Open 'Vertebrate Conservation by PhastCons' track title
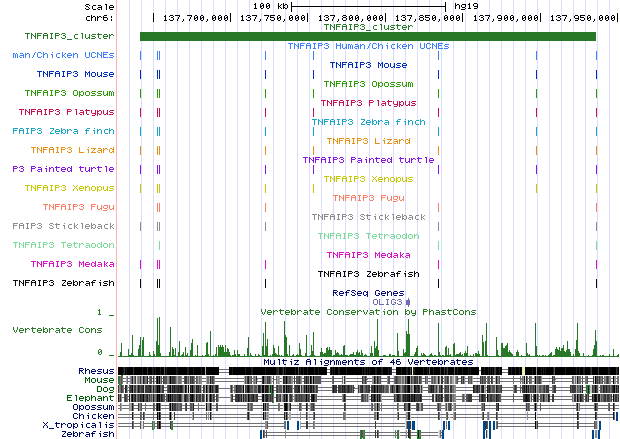 tap(368, 312)
